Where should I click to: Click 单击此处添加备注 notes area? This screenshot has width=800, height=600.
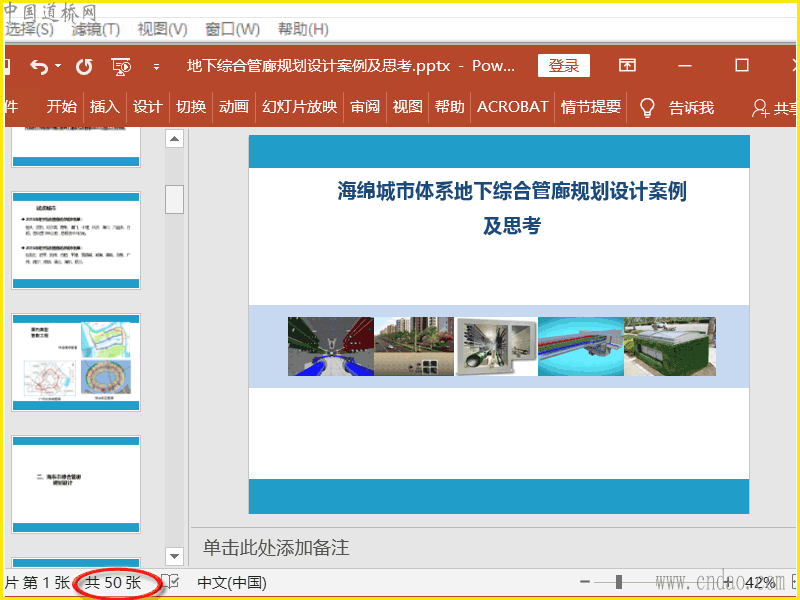pos(276,547)
